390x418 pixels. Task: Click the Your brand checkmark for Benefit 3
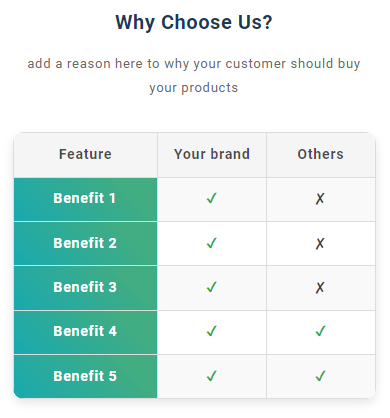(212, 287)
